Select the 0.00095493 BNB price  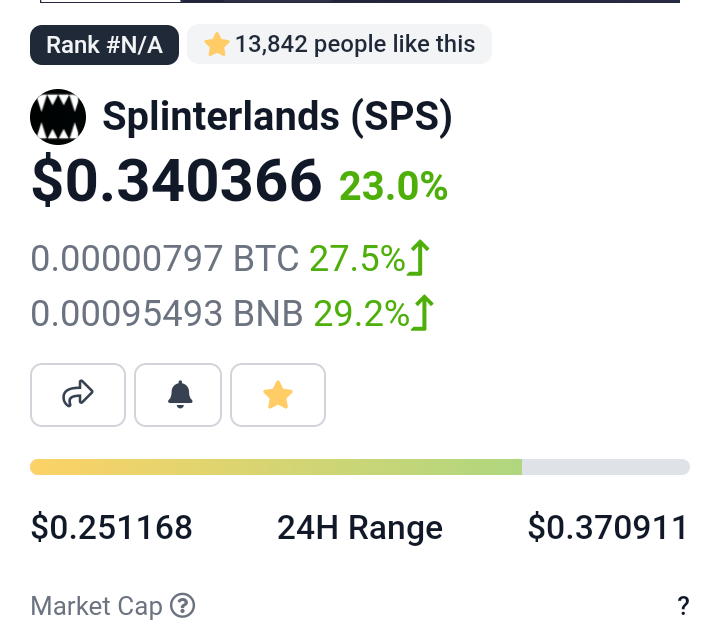[x=167, y=314]
